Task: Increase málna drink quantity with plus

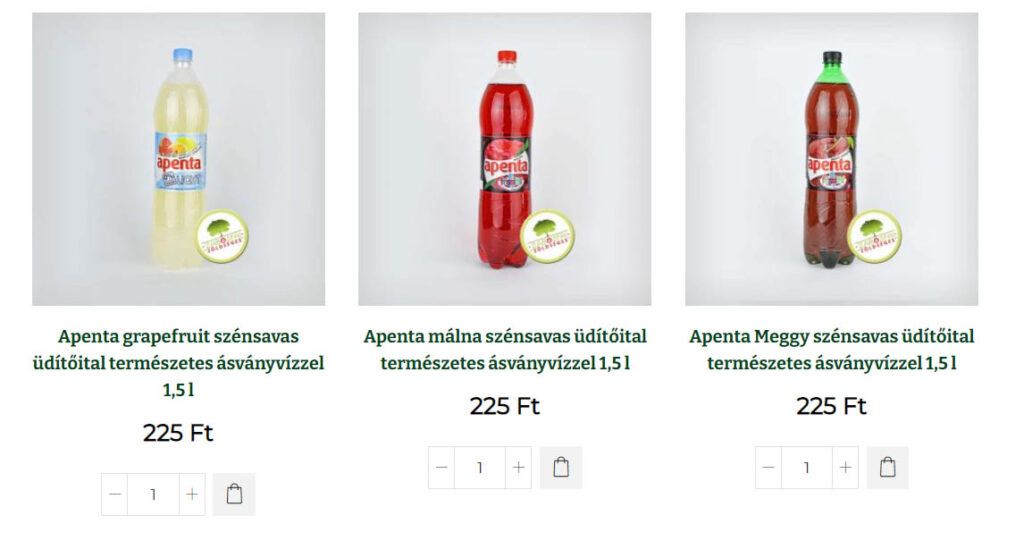Action: coord(519,468)
